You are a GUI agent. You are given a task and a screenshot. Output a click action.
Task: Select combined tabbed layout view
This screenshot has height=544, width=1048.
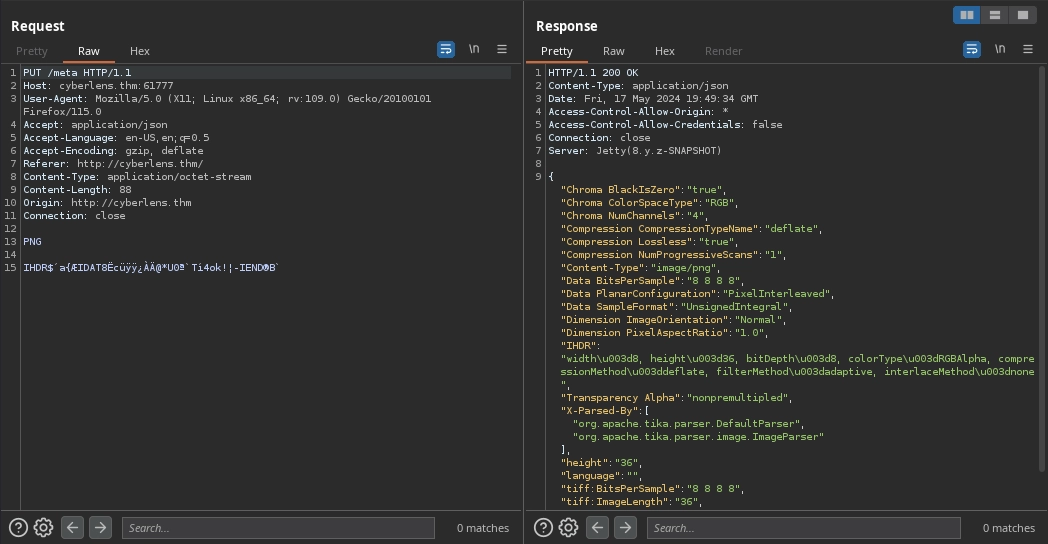[1022, 15]
